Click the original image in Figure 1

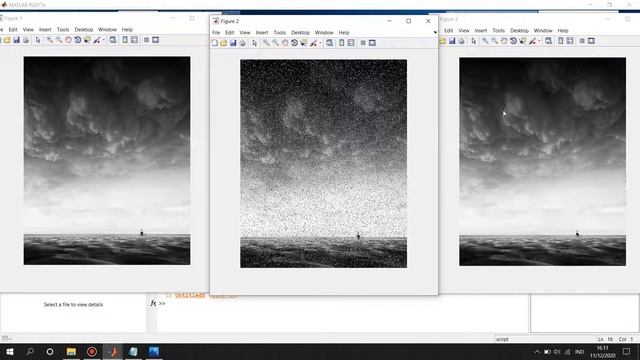[107, 161]
